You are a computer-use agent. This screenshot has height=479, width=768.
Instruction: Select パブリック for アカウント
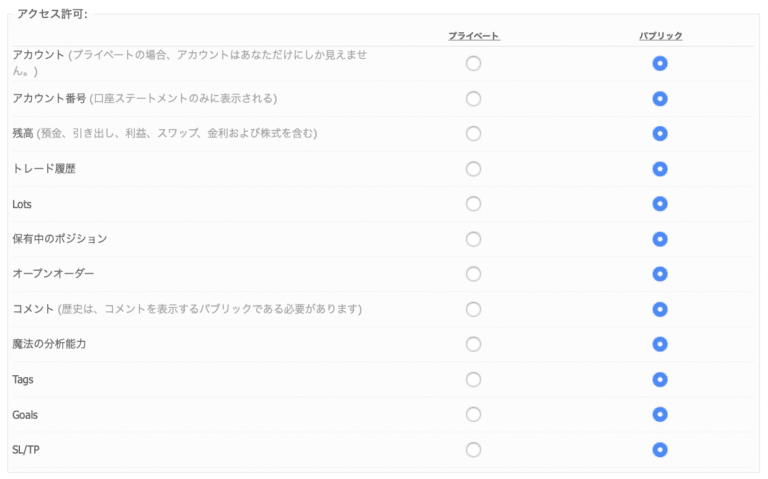[x=660, y=64]
